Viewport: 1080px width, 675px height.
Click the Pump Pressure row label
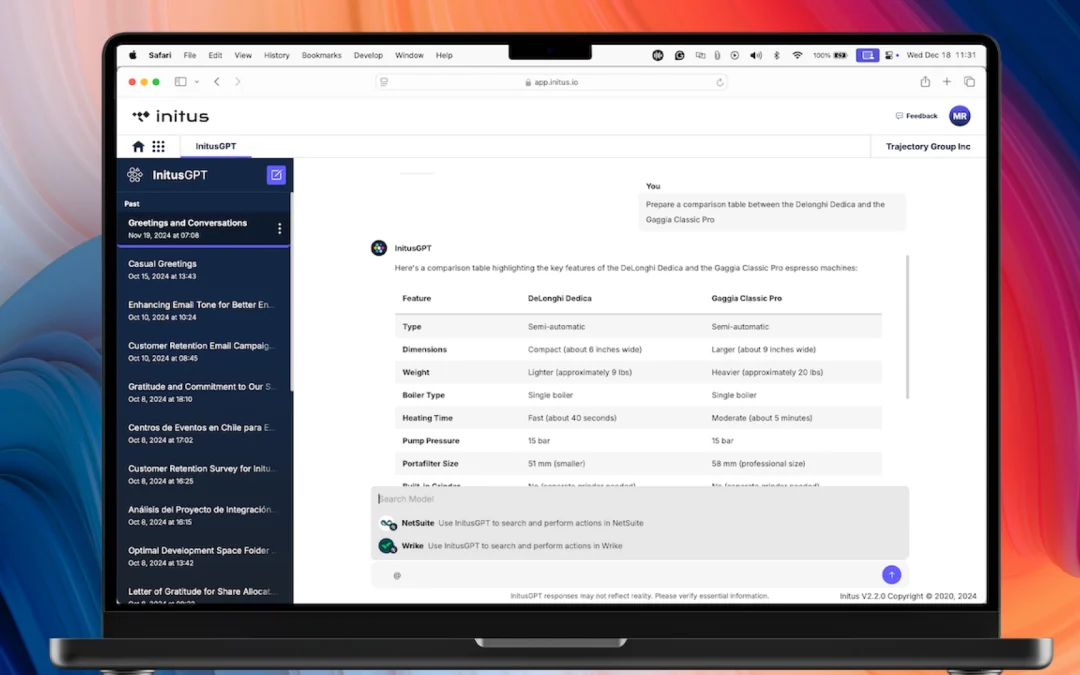430,441
